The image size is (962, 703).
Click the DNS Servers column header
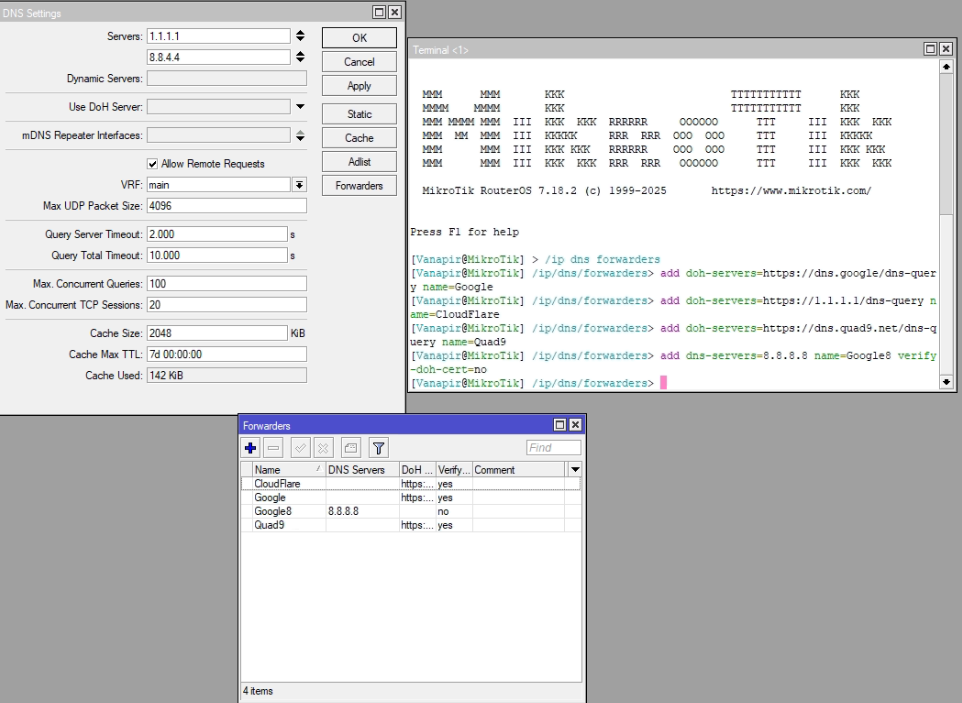click(356, 469)
